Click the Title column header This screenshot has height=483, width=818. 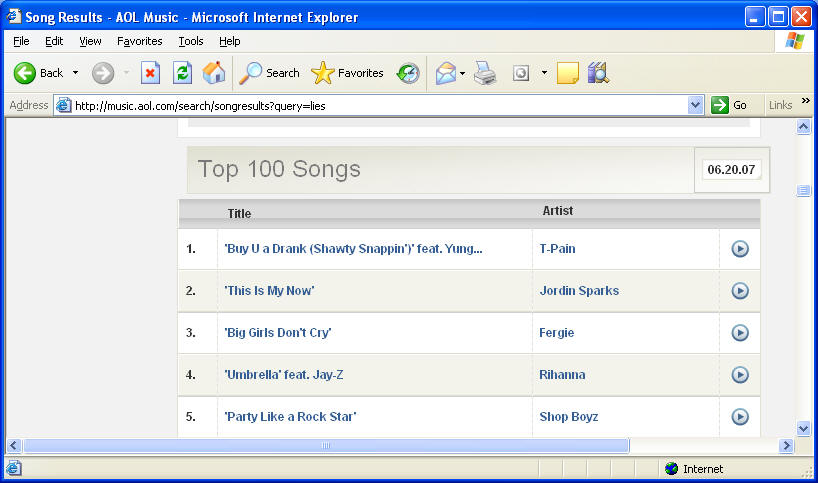tap(239, 213)
